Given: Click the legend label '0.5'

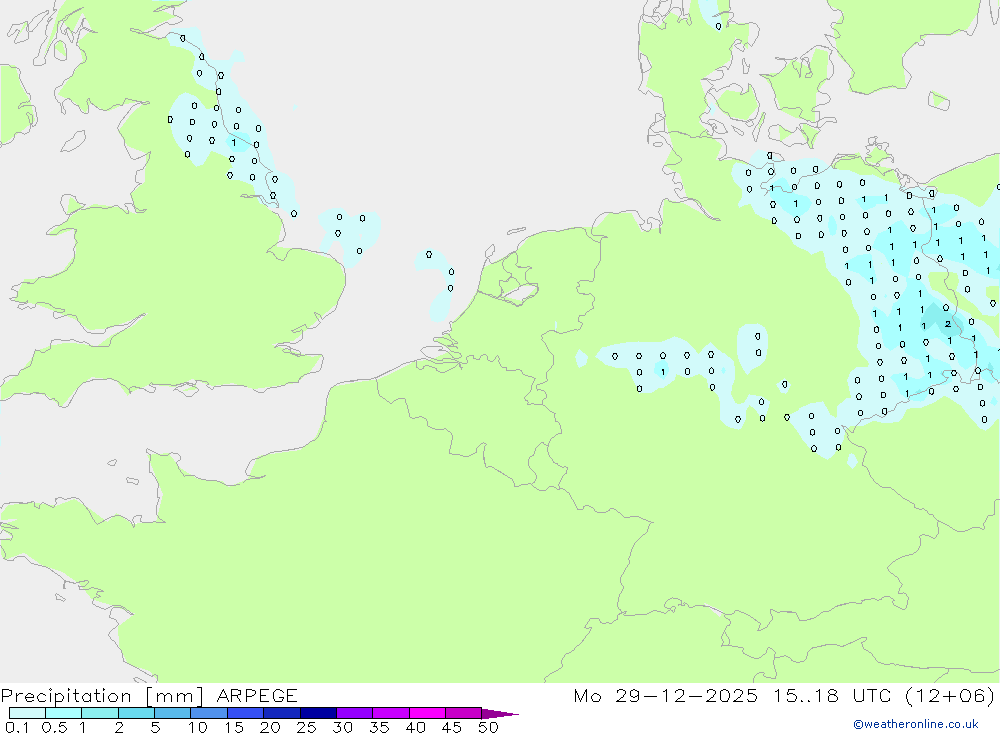Looking at the screenshot, I should point(54,727).
